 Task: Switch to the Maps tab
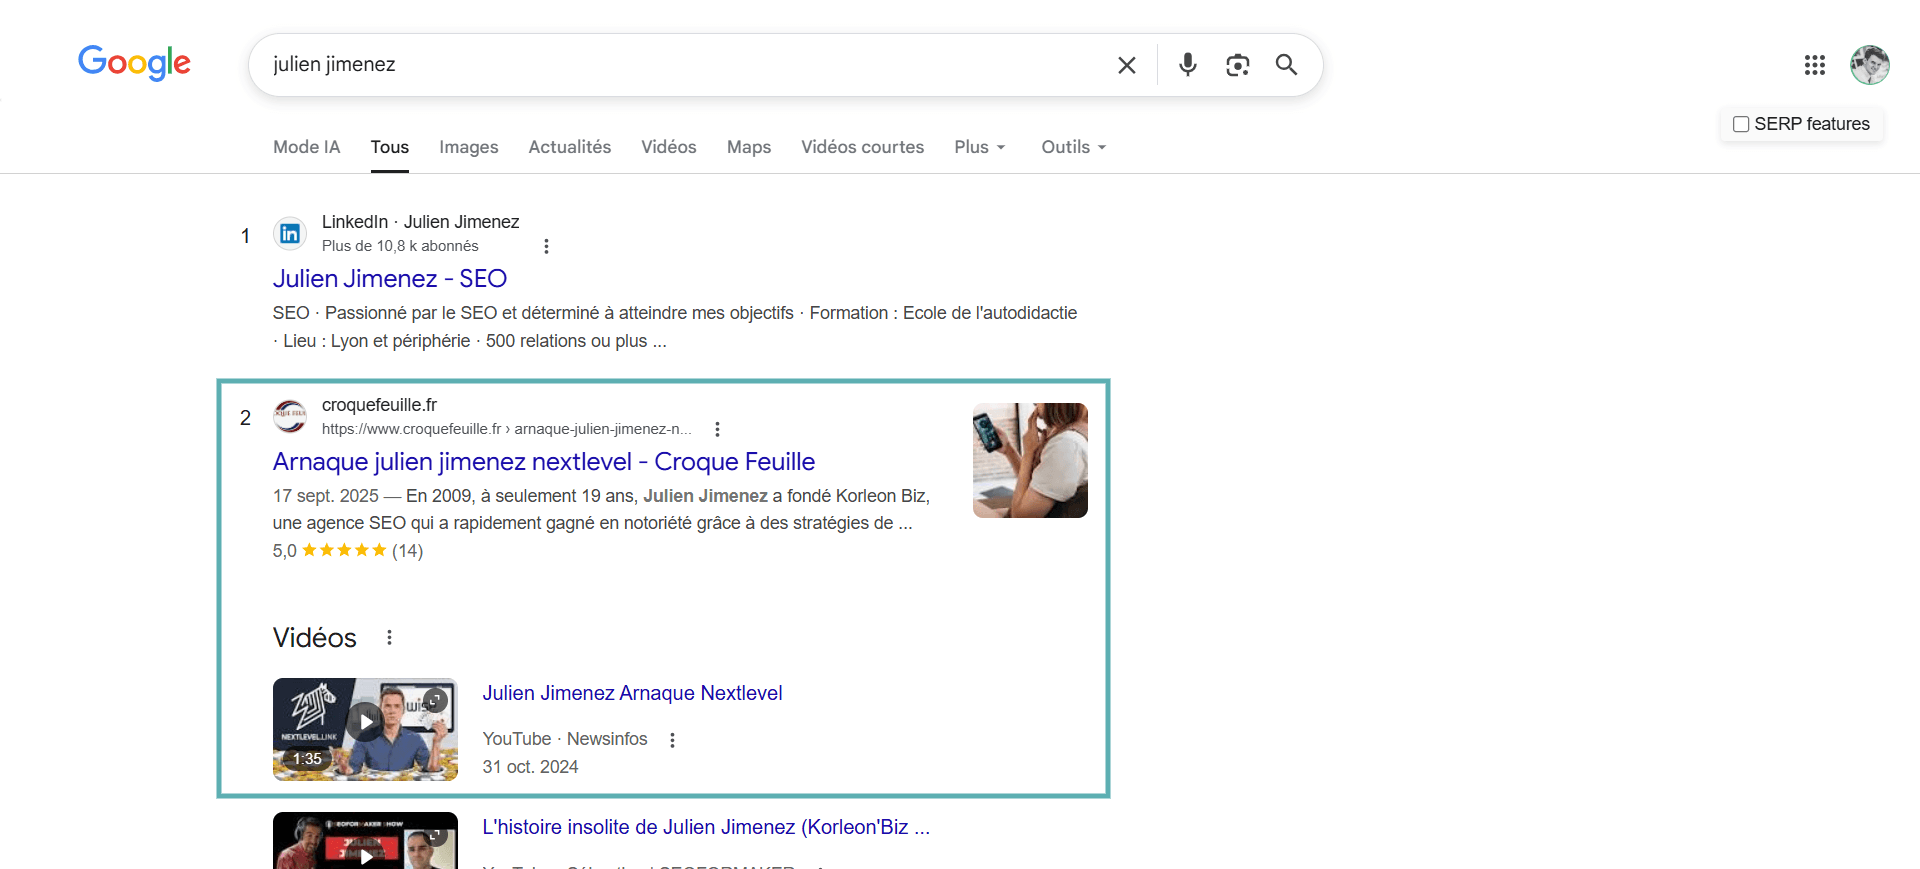point(749,147)
